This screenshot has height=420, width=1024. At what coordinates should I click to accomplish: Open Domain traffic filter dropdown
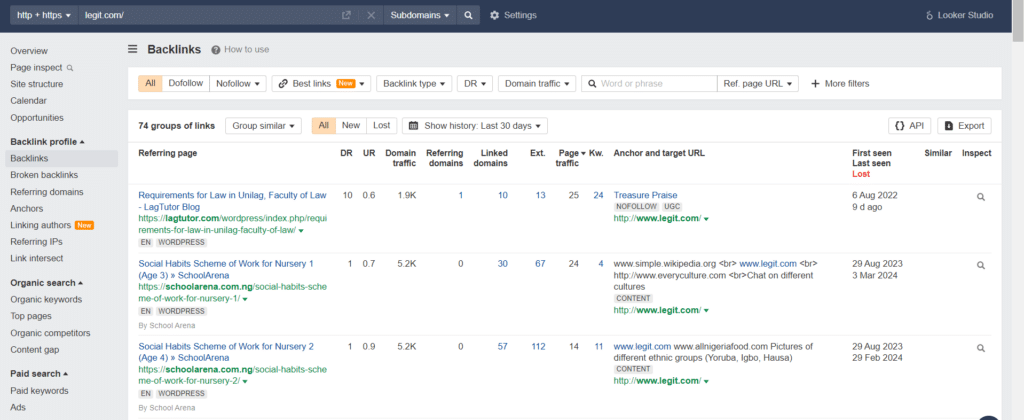tap(537, 84)
